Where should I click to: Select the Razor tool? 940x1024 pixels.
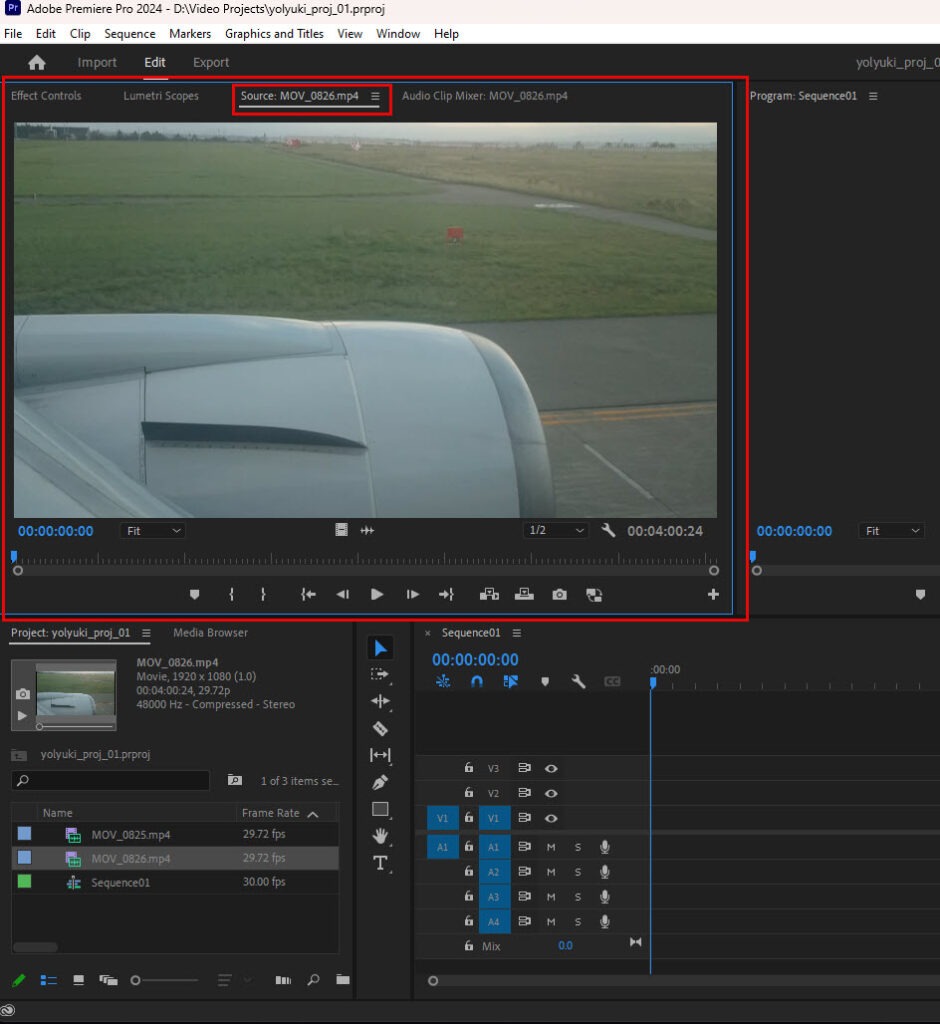tap(380, 728)
